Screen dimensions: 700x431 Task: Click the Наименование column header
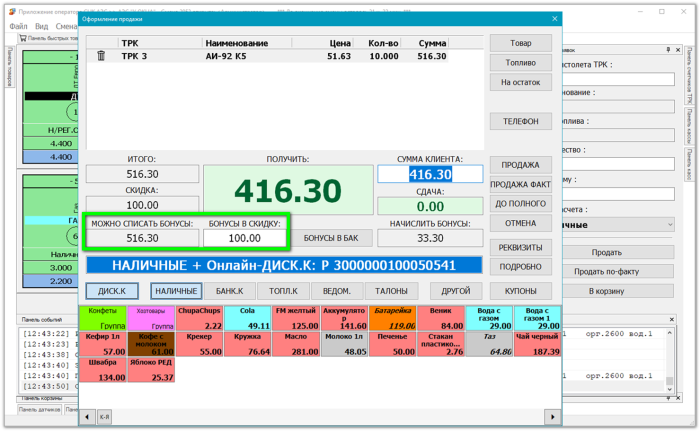[237, 43]
